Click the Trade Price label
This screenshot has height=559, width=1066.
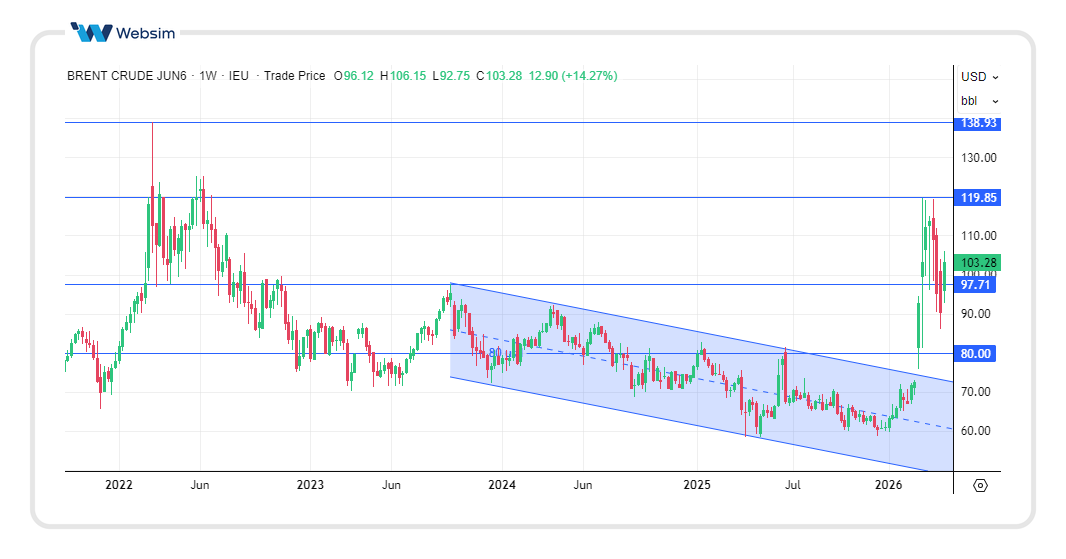pos(294,76)
